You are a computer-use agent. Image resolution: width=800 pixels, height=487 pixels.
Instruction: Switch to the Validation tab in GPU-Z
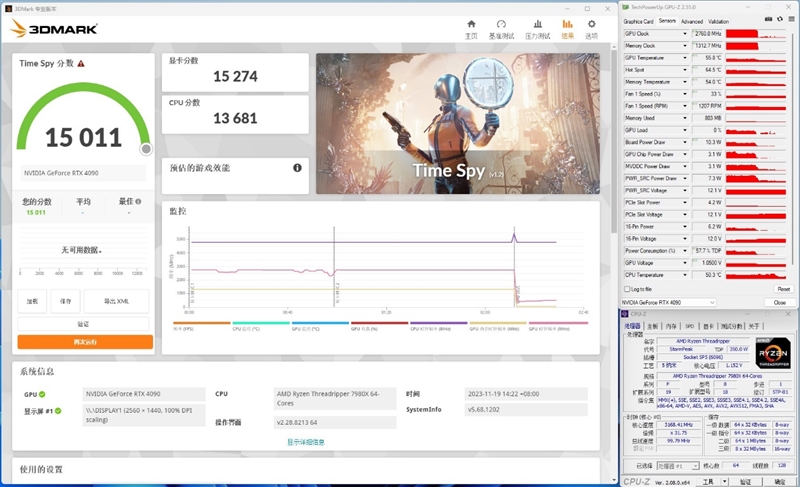pyautogui.click(x=718, y=21)
